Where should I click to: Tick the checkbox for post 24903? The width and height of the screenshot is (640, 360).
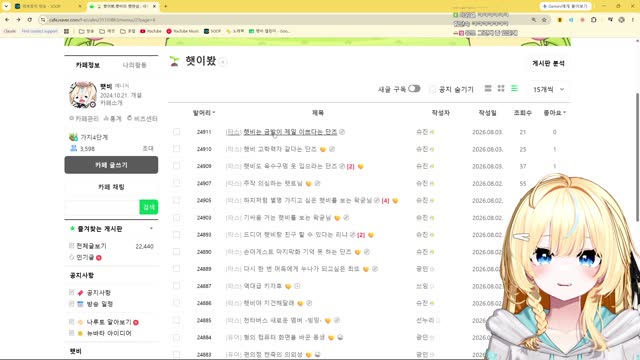tap(176, 218)
